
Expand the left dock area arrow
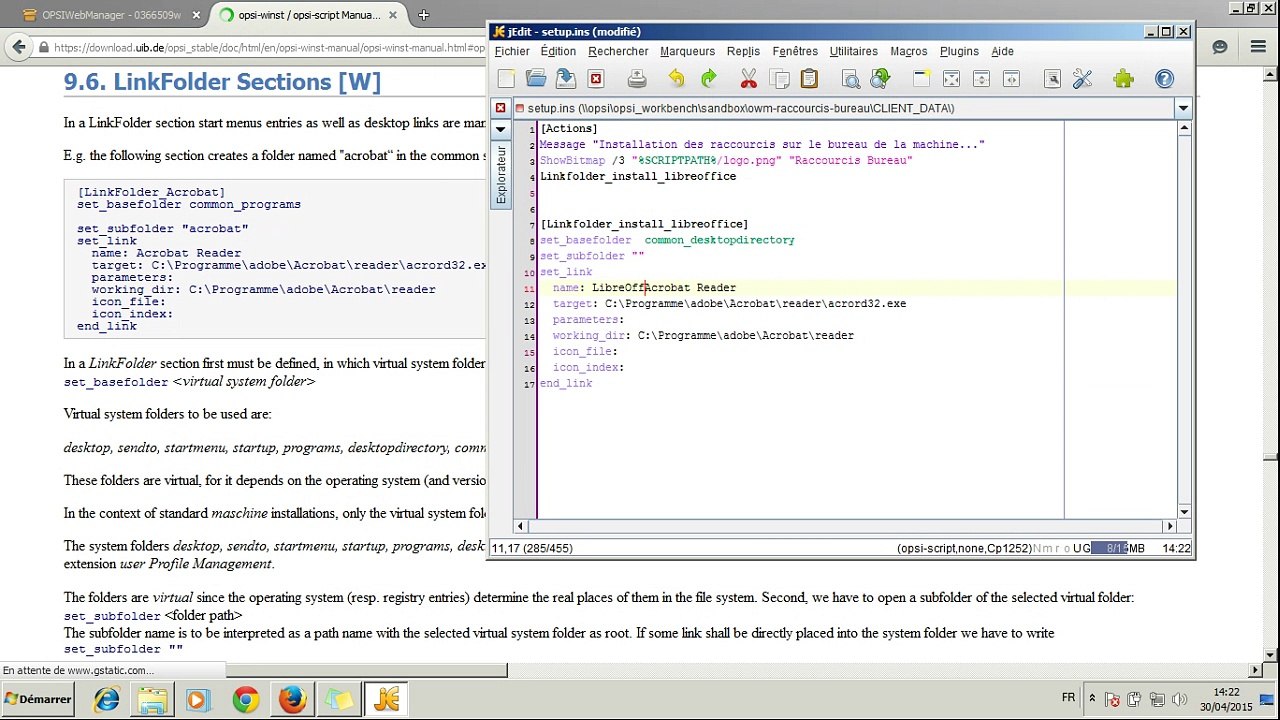click(501, 129)
